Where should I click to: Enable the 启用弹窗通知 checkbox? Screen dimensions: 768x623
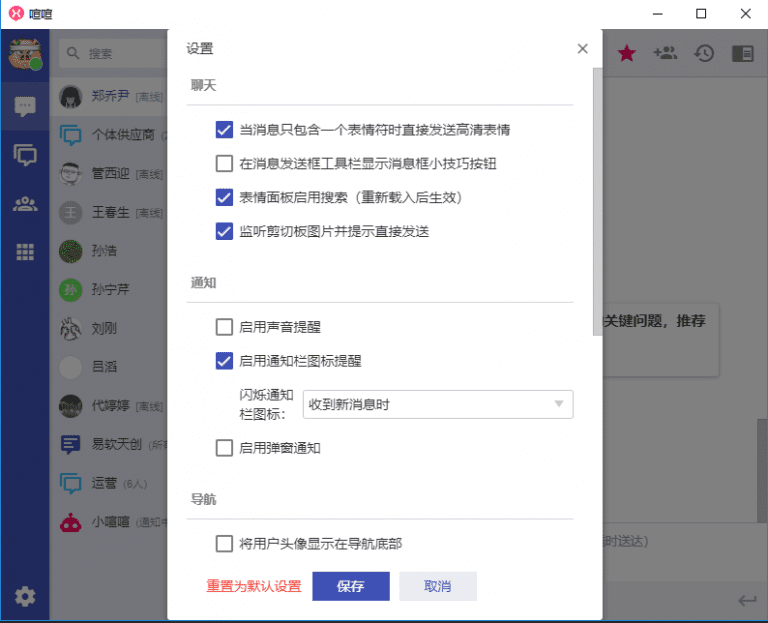[224, 448]
